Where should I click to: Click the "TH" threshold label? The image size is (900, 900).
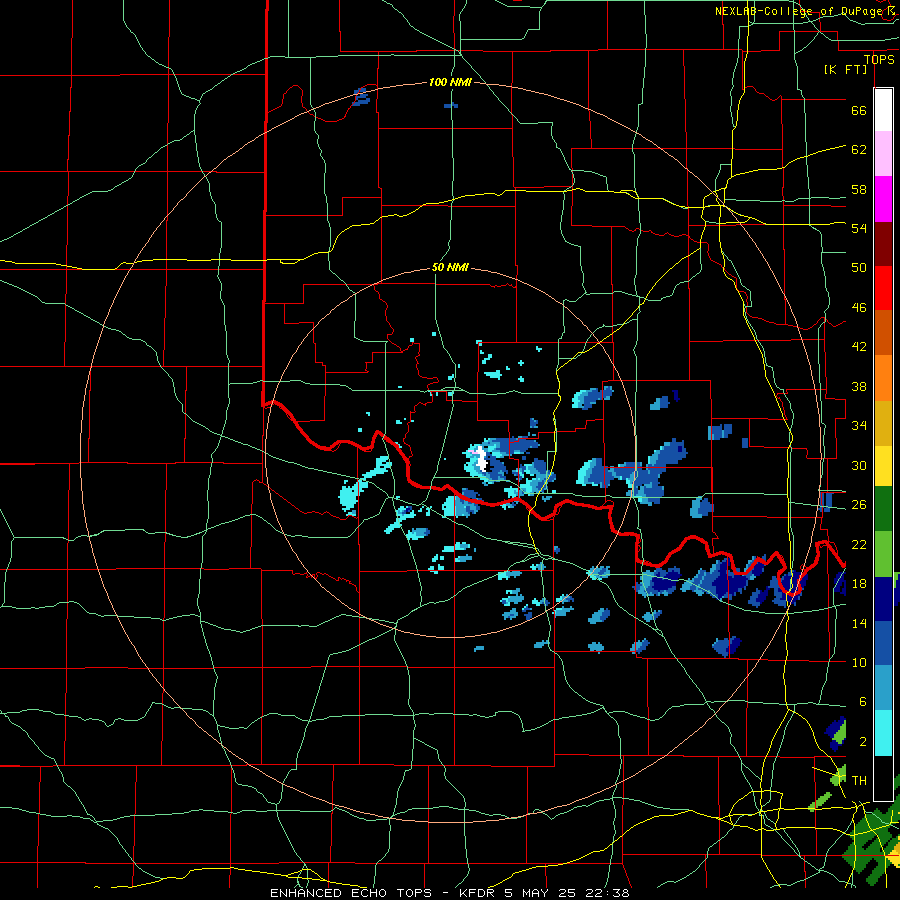[x=859, y=781]
